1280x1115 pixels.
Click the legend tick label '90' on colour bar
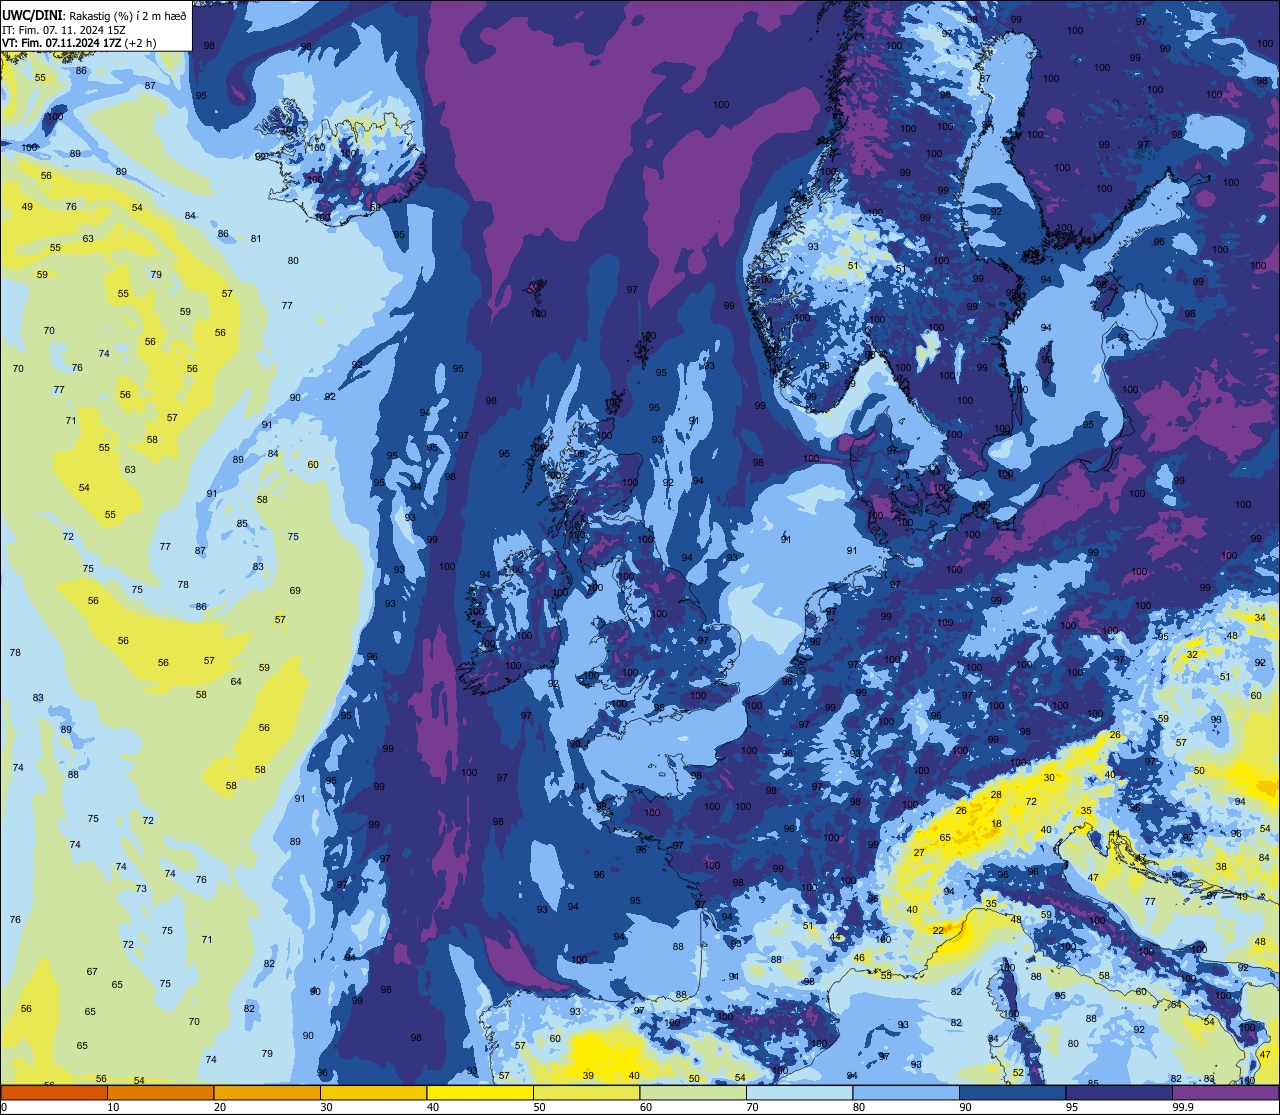coord(965,1107)
